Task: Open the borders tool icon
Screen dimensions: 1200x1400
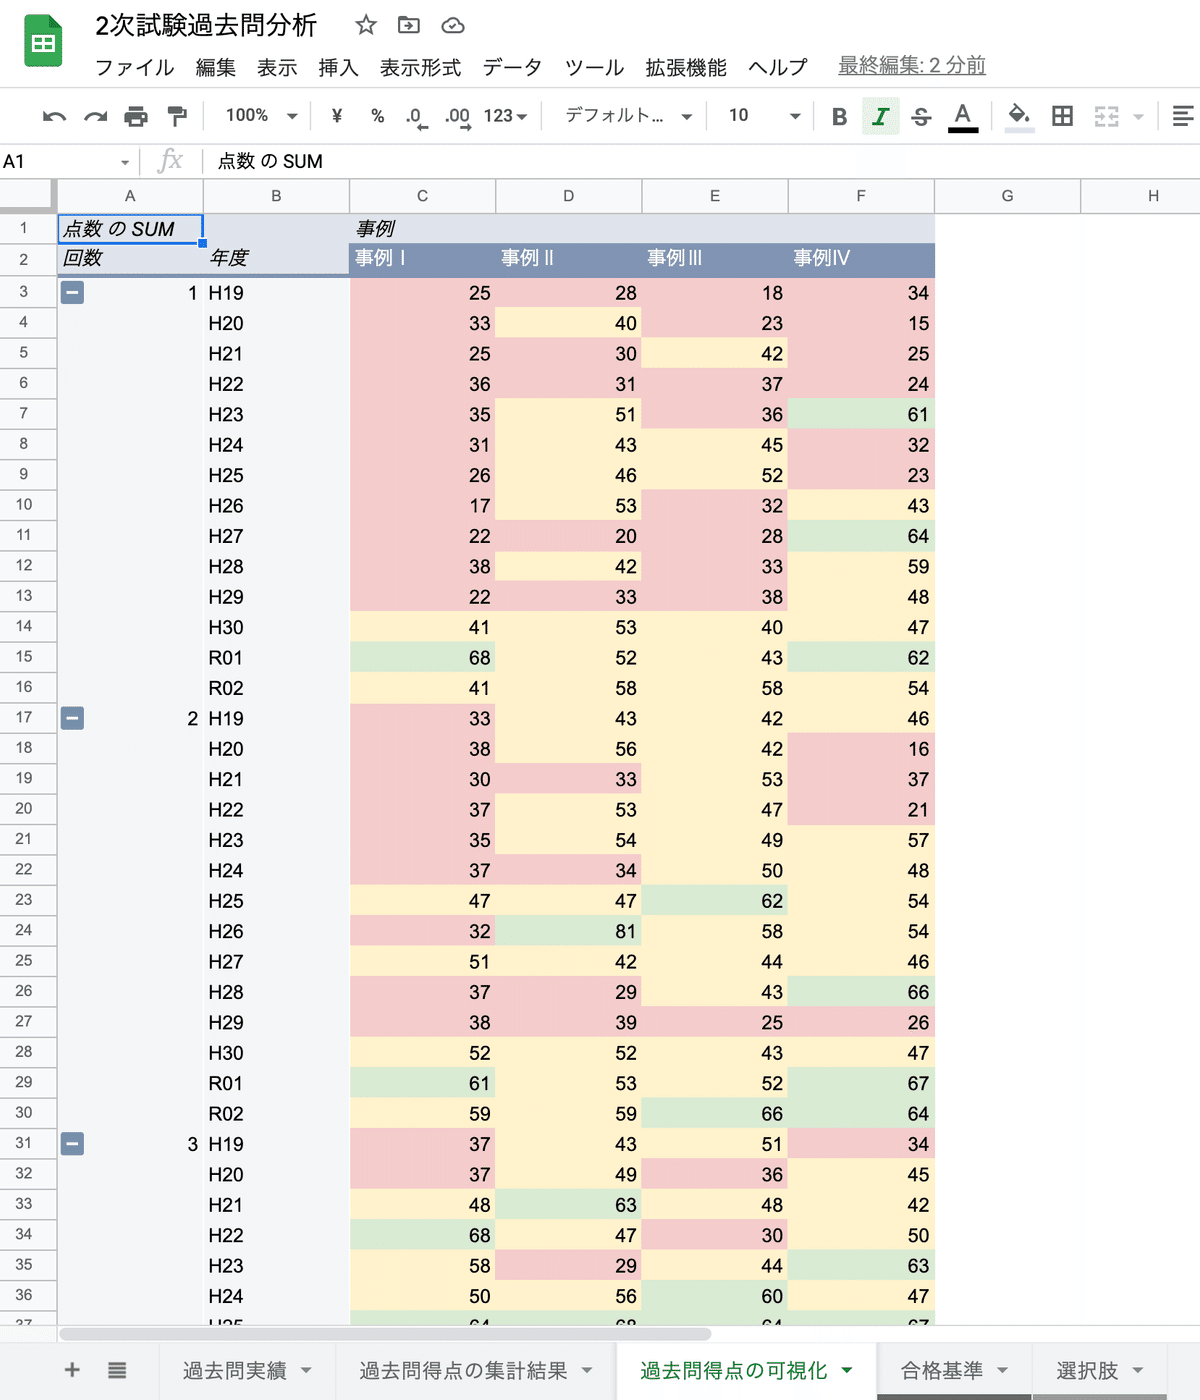Action: click(x=1062, y=116)
